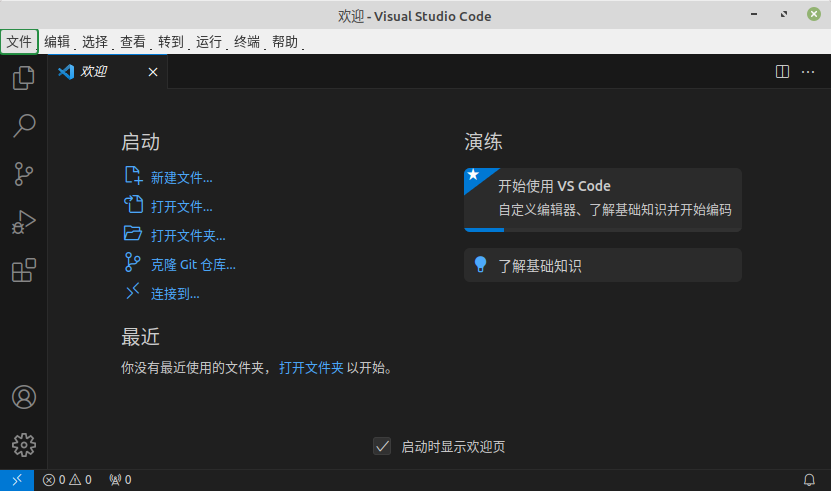Open the Accounts menu icon
This screenshot has height=491, width=831.
point(24,397)
